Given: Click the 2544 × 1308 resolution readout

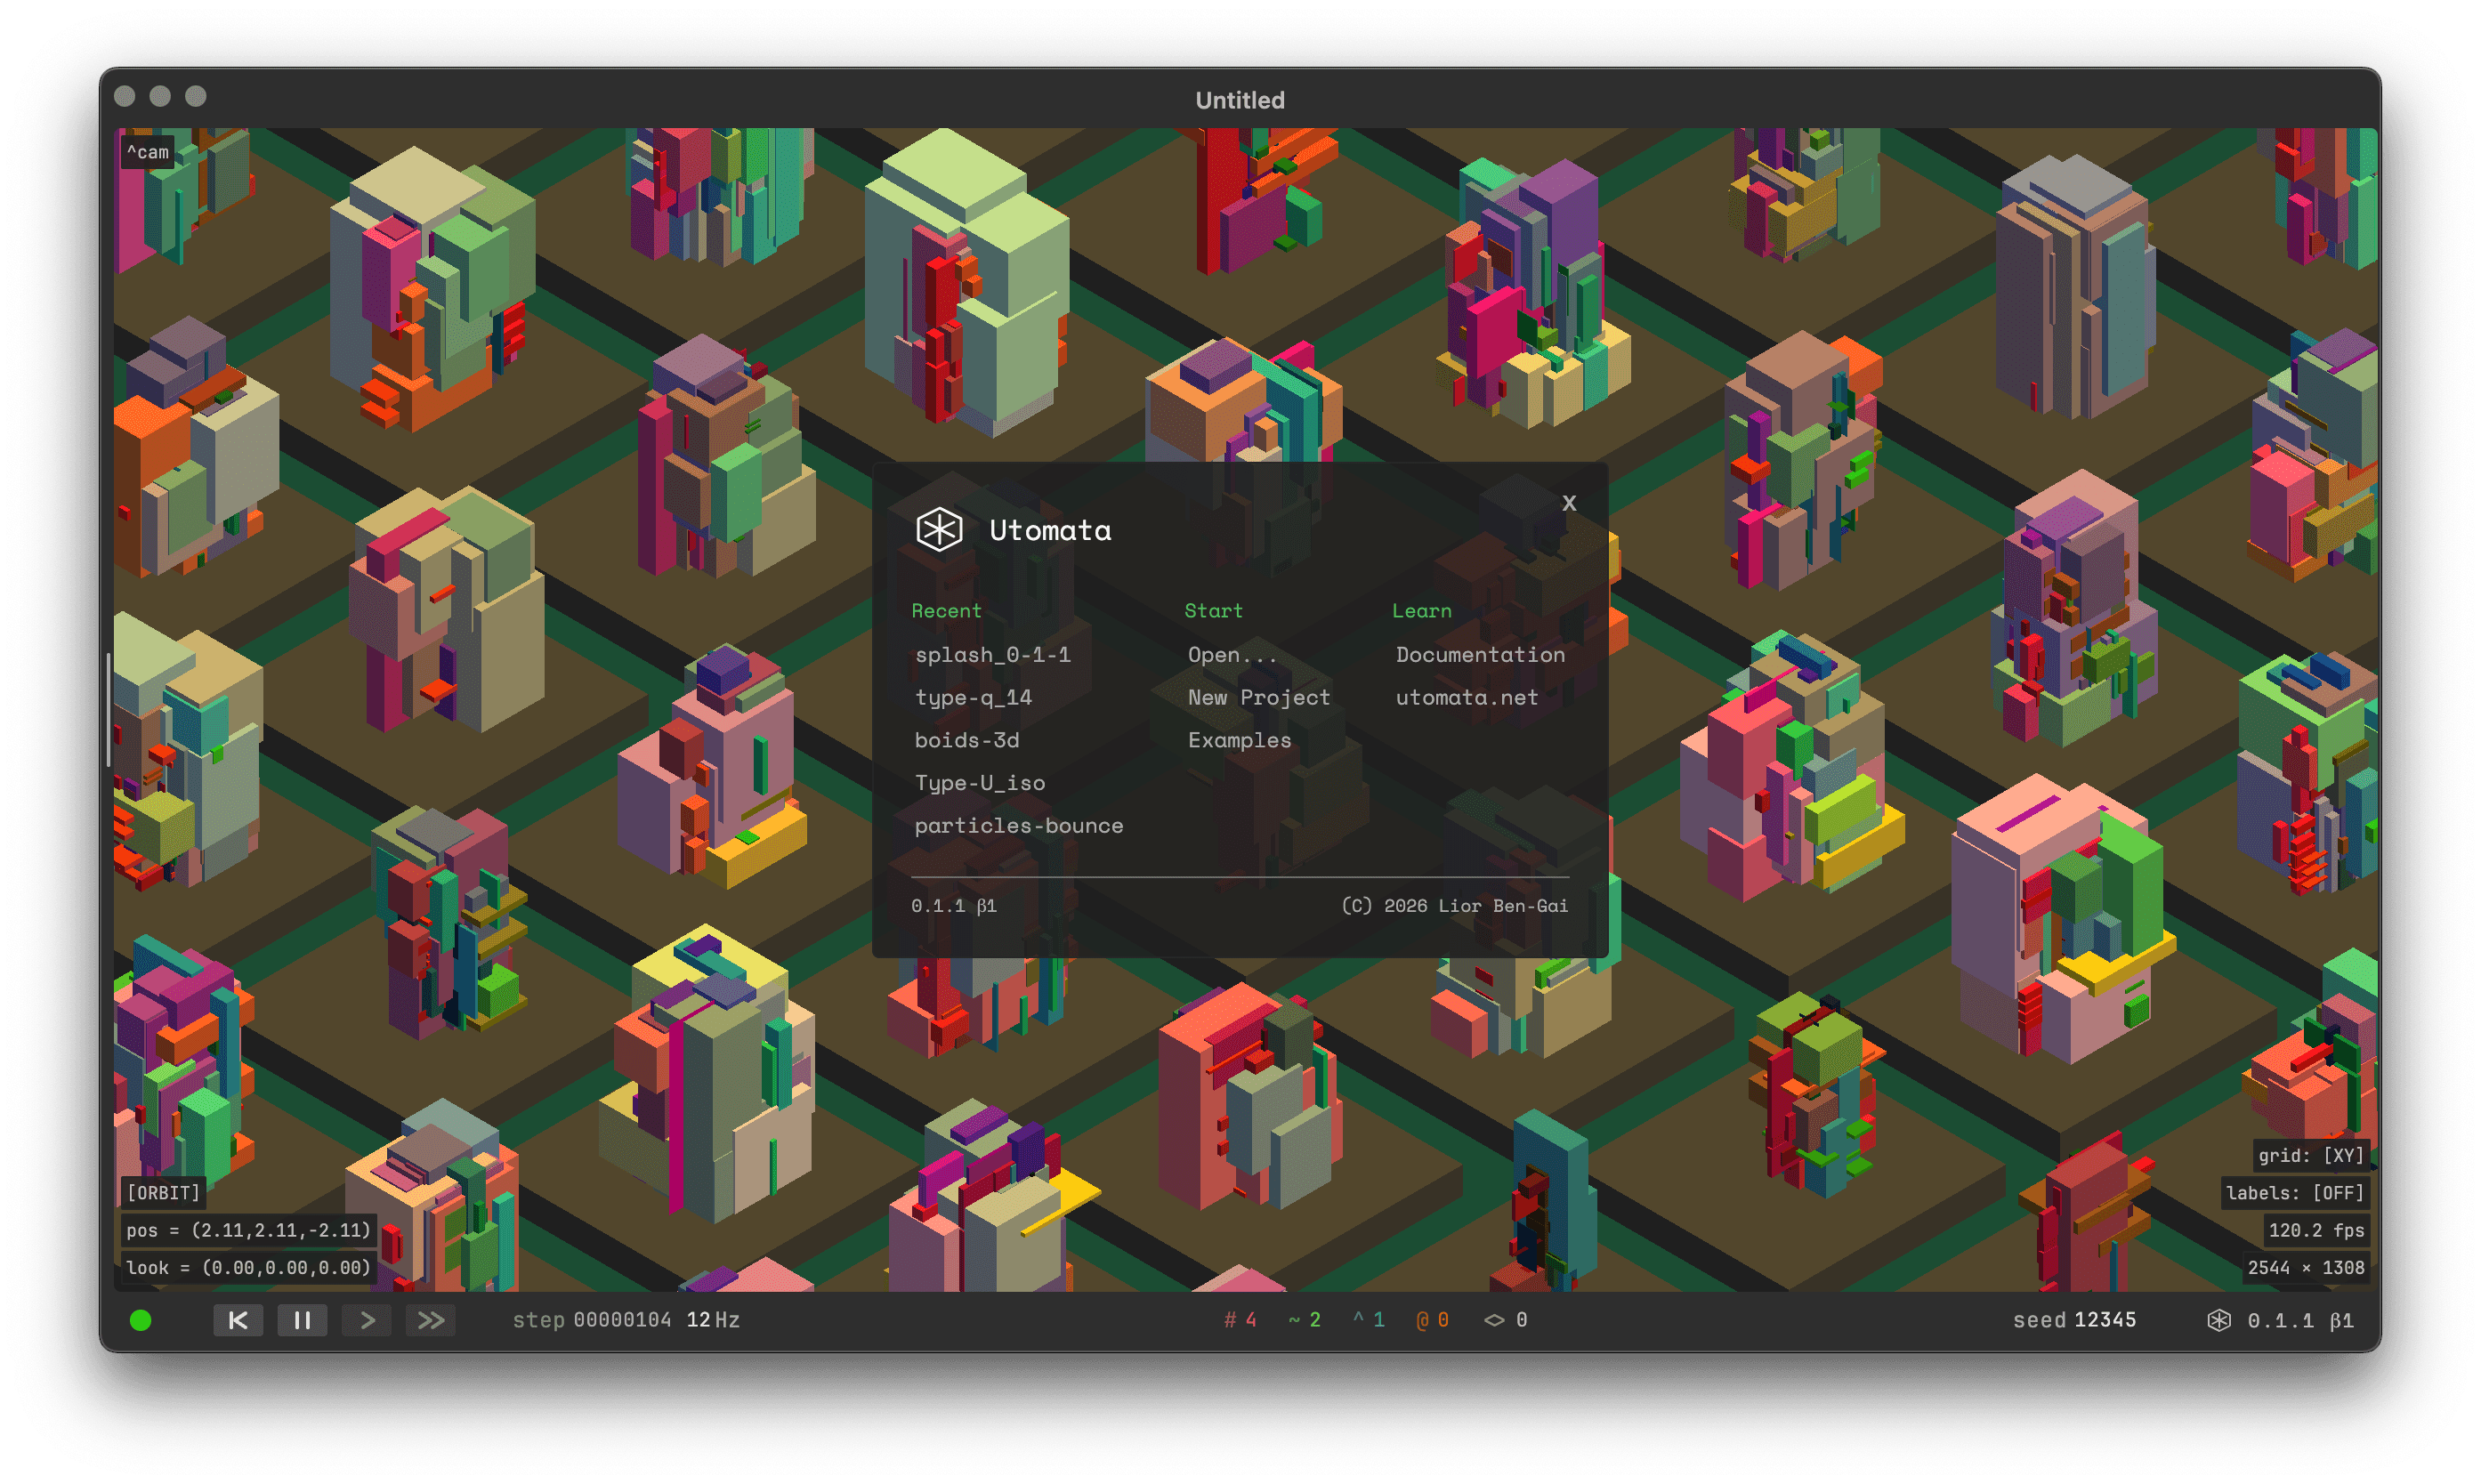Looking at the screenshot, I should click(2305, 1267).
